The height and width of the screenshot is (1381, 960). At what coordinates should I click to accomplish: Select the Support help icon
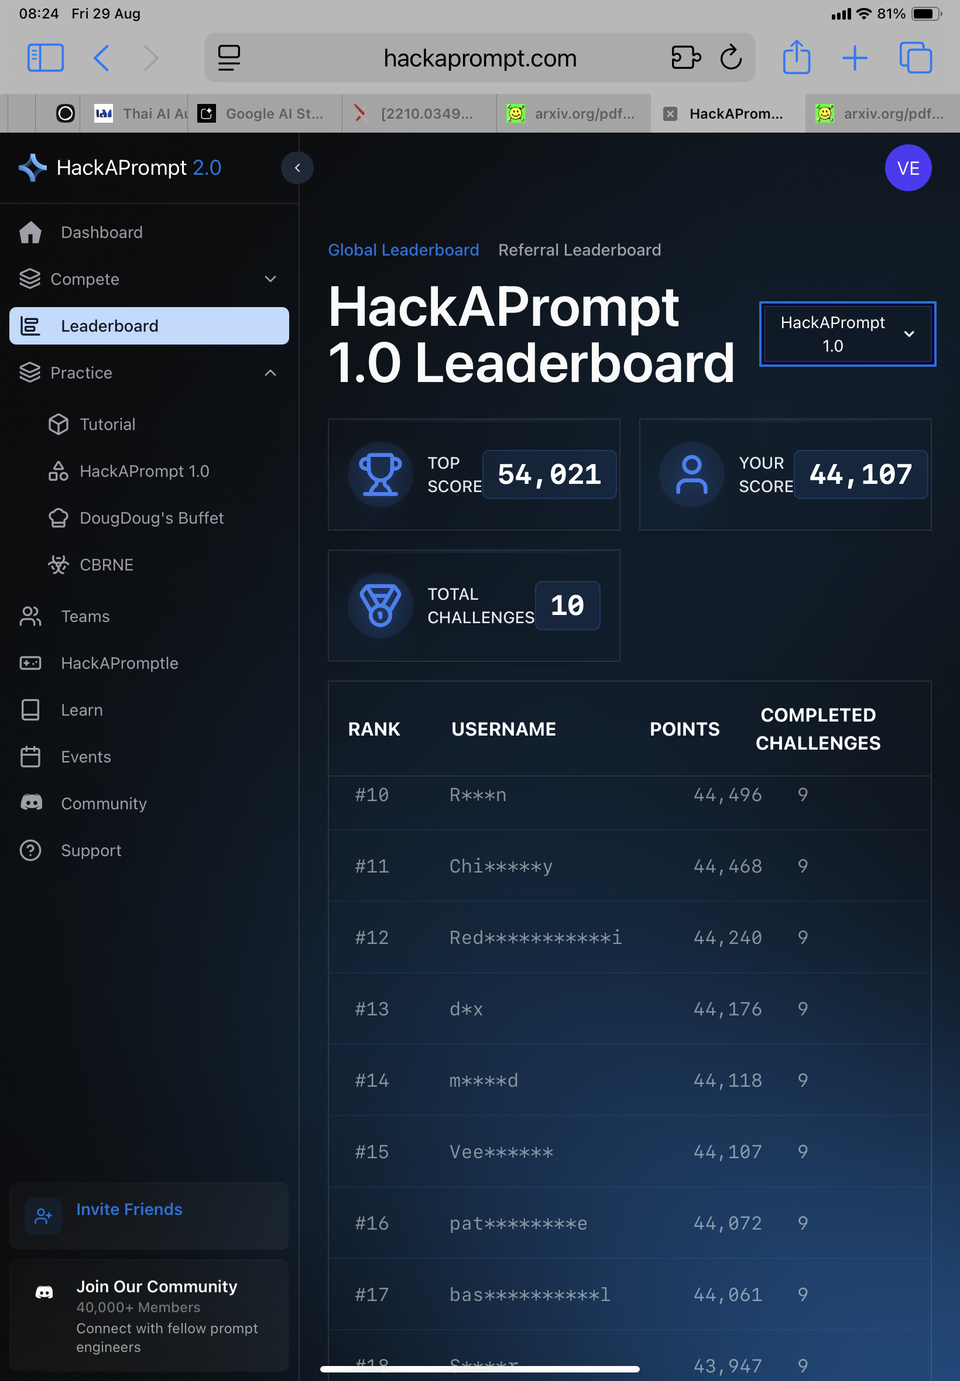pos(31,850)
